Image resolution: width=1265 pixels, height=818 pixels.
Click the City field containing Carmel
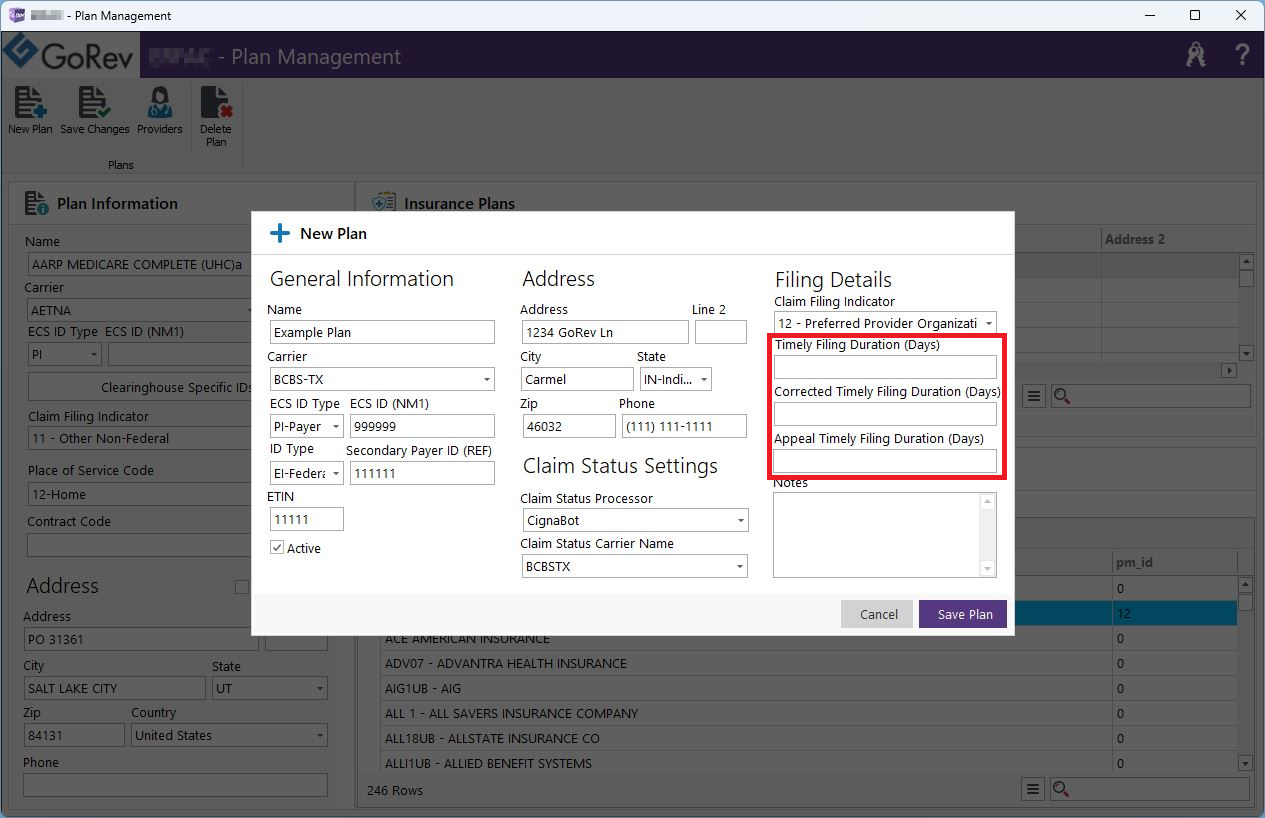click(x=578, y=380)
